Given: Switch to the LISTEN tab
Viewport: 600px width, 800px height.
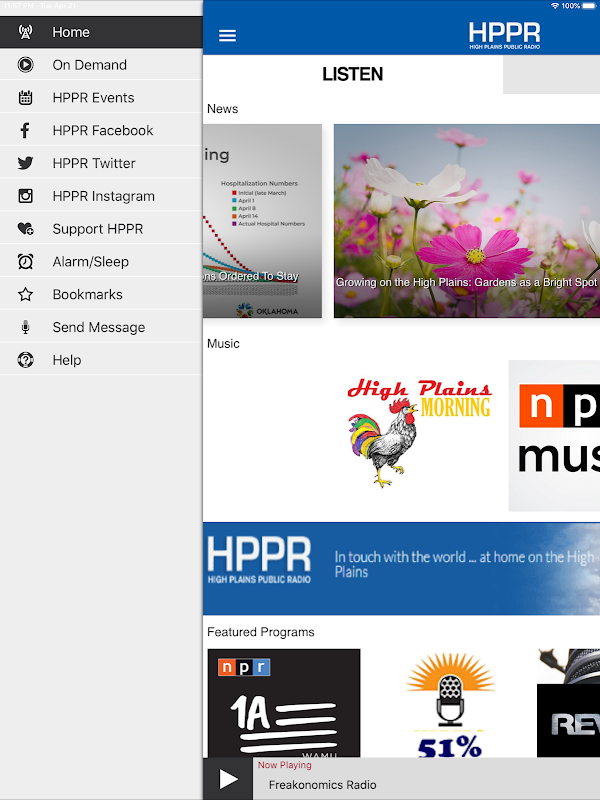Looking at the screenshot, I should [353, 74].
